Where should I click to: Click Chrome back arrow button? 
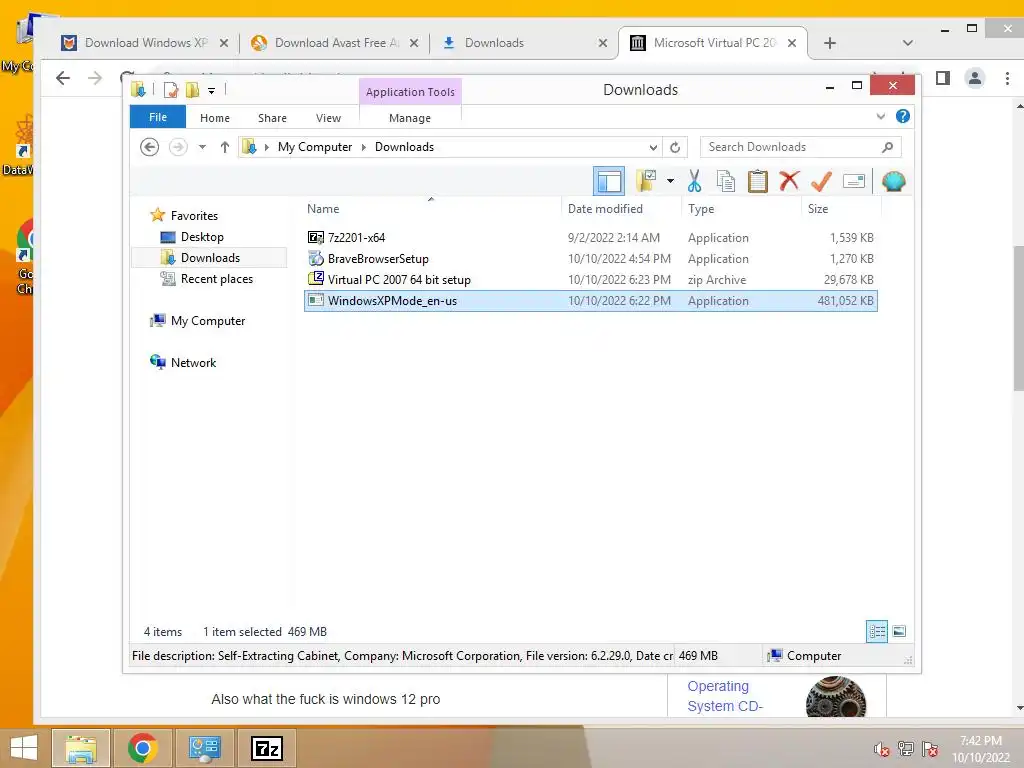[63, 78]
